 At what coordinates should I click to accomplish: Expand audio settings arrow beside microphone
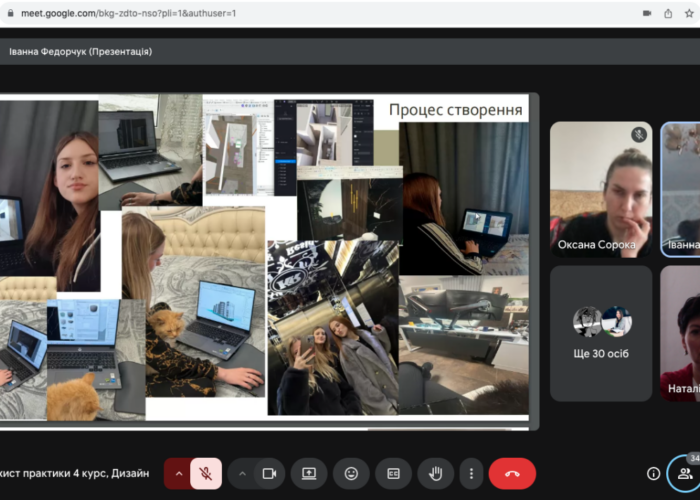179,473
